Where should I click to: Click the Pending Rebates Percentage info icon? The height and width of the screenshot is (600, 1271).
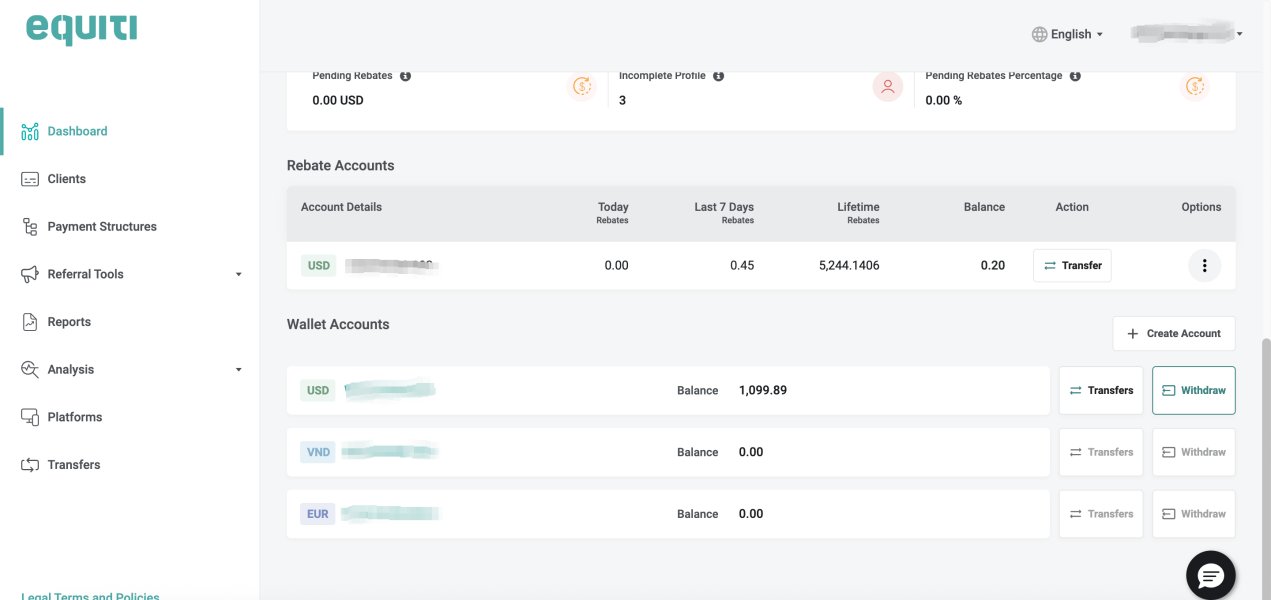1075,76
